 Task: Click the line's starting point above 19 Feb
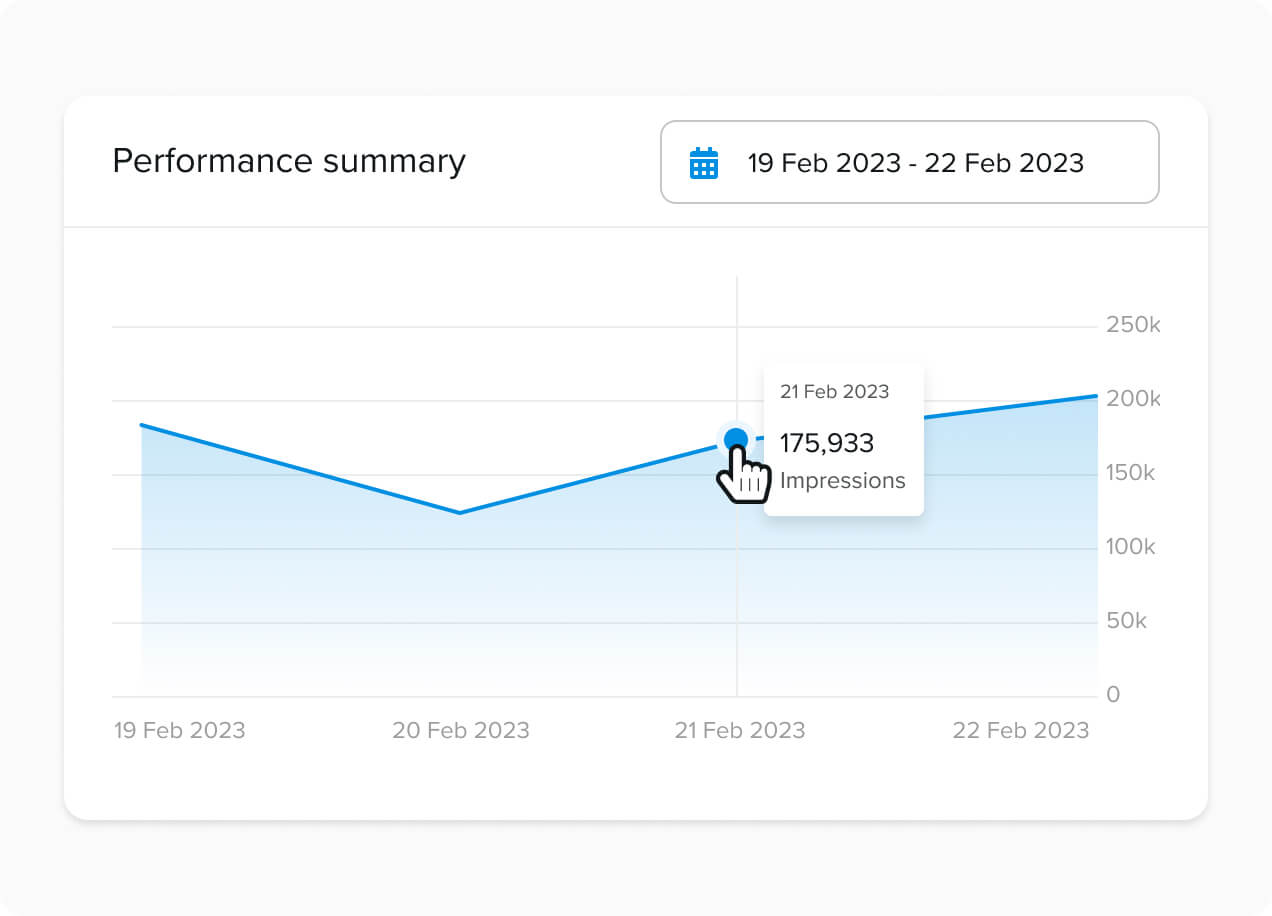[x=141, y=425]
